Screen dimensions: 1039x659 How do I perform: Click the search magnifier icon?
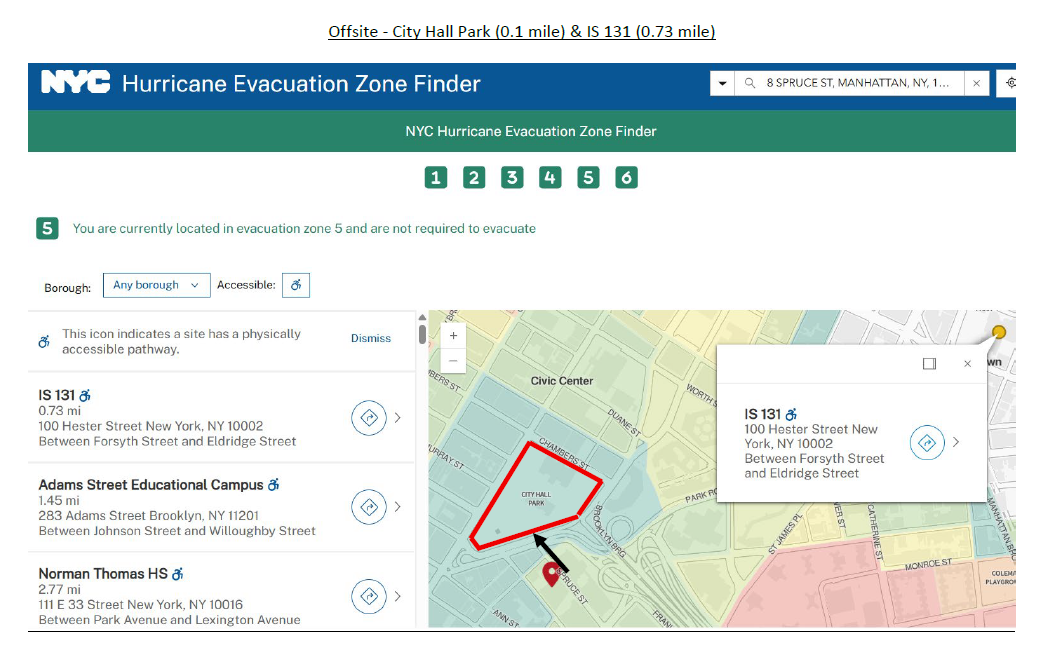749,83
